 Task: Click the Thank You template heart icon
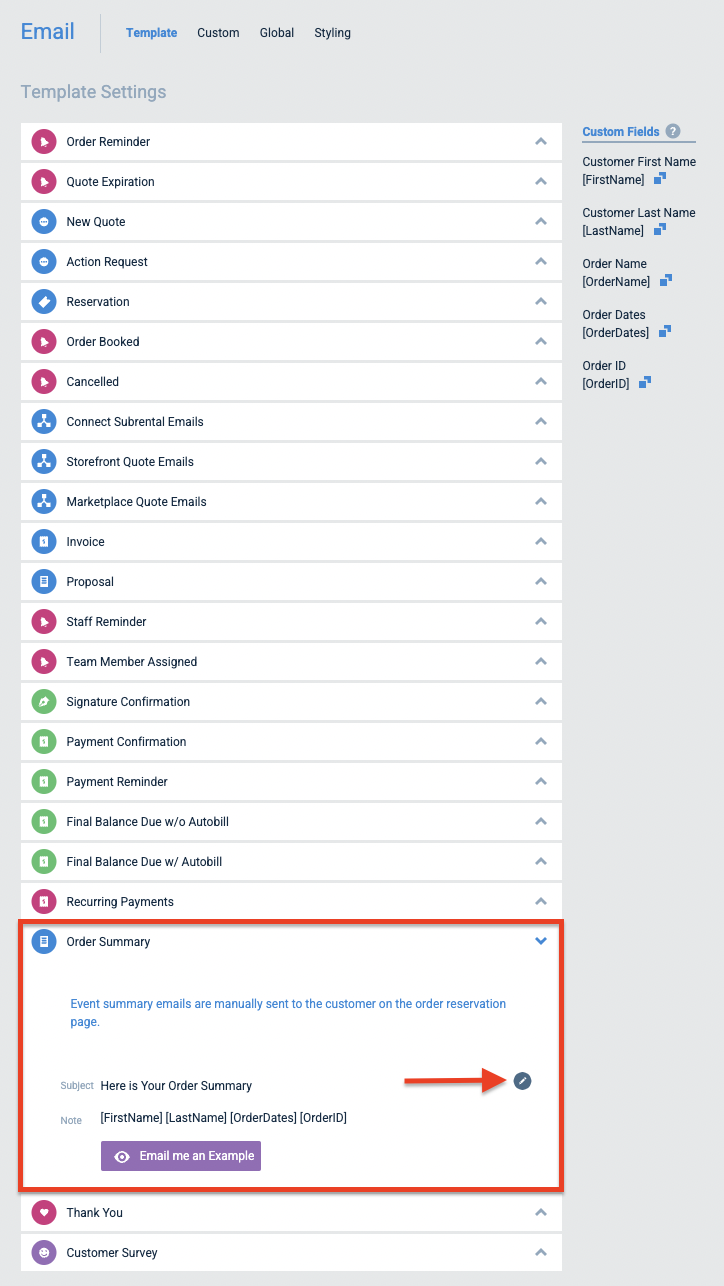(x=43, y=1212)
